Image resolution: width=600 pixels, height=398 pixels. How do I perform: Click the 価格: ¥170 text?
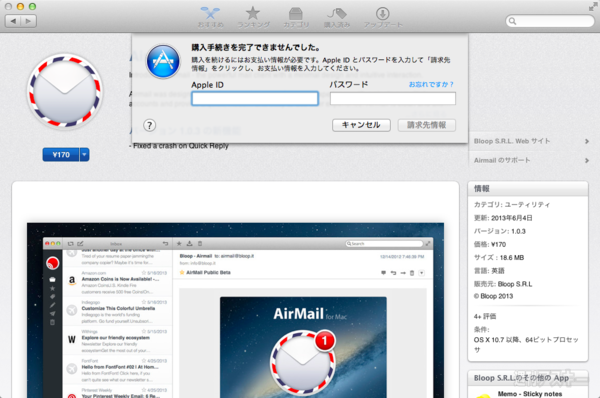pyautogui.click(x=490, y=244)
